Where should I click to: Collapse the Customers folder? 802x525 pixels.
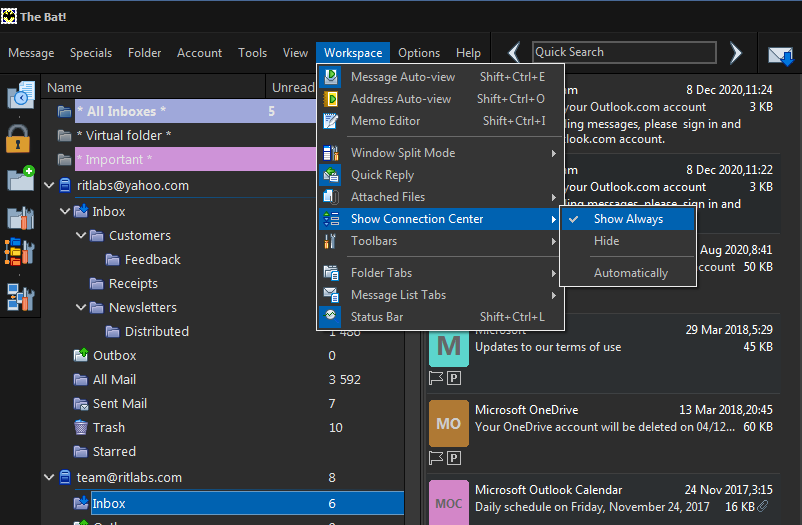coord(81,235)
